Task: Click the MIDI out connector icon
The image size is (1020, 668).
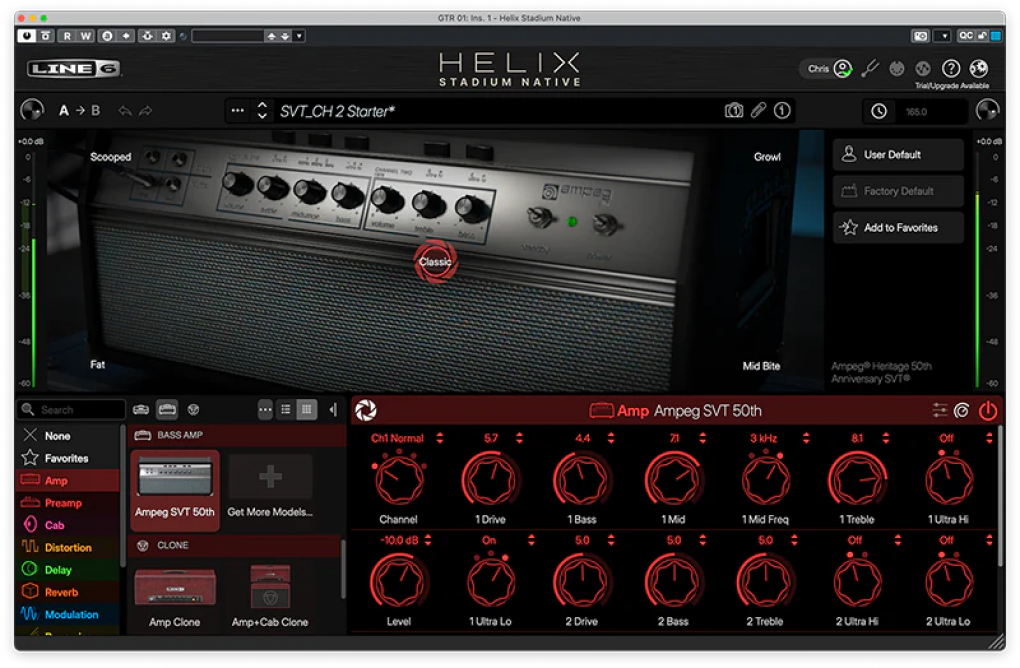Action: pos(923,68)
